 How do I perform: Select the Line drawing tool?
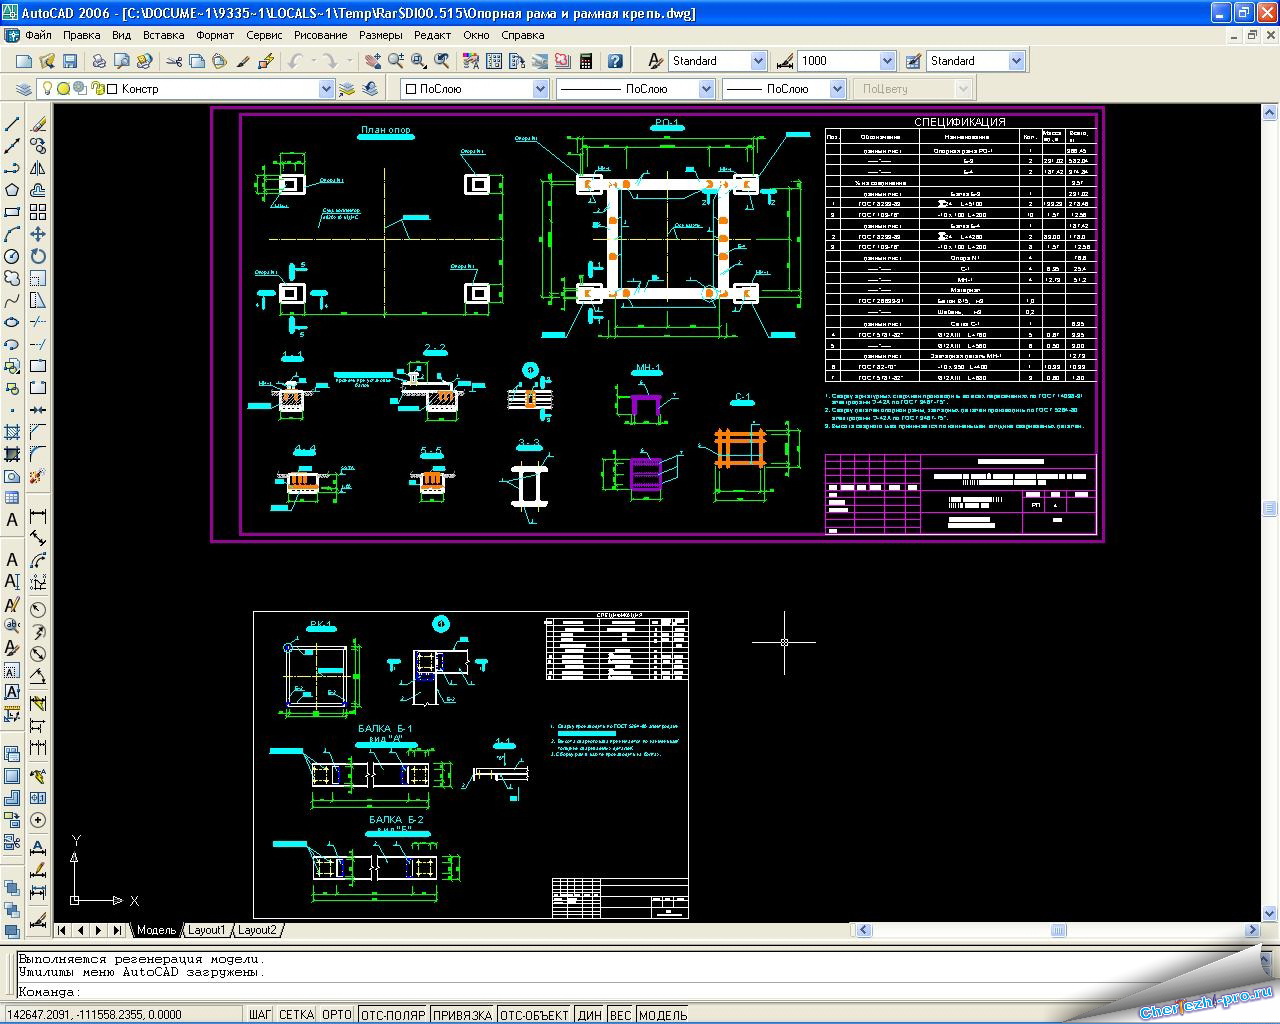click(x=13, y=125)
